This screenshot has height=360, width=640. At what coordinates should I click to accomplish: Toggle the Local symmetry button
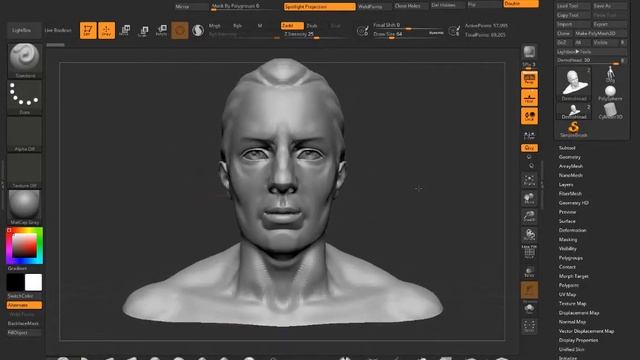pos(529,116)
